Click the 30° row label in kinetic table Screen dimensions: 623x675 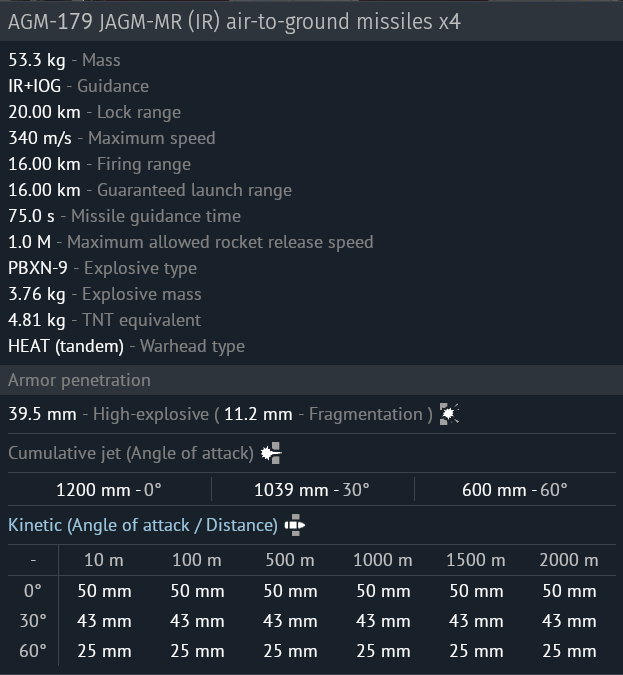coord(33,621)
